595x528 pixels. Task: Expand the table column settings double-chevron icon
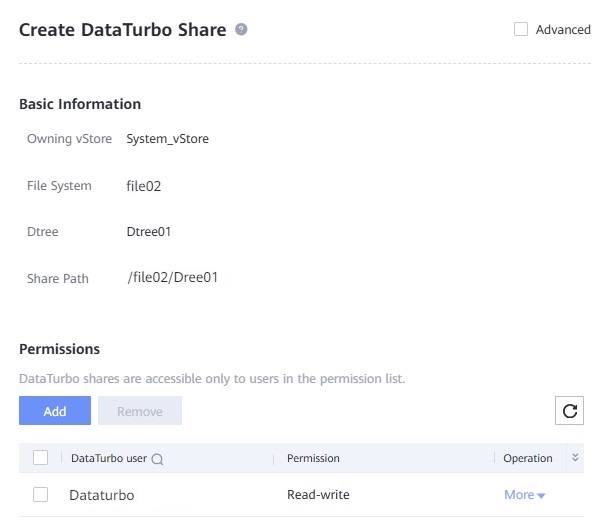pos(575,457)
